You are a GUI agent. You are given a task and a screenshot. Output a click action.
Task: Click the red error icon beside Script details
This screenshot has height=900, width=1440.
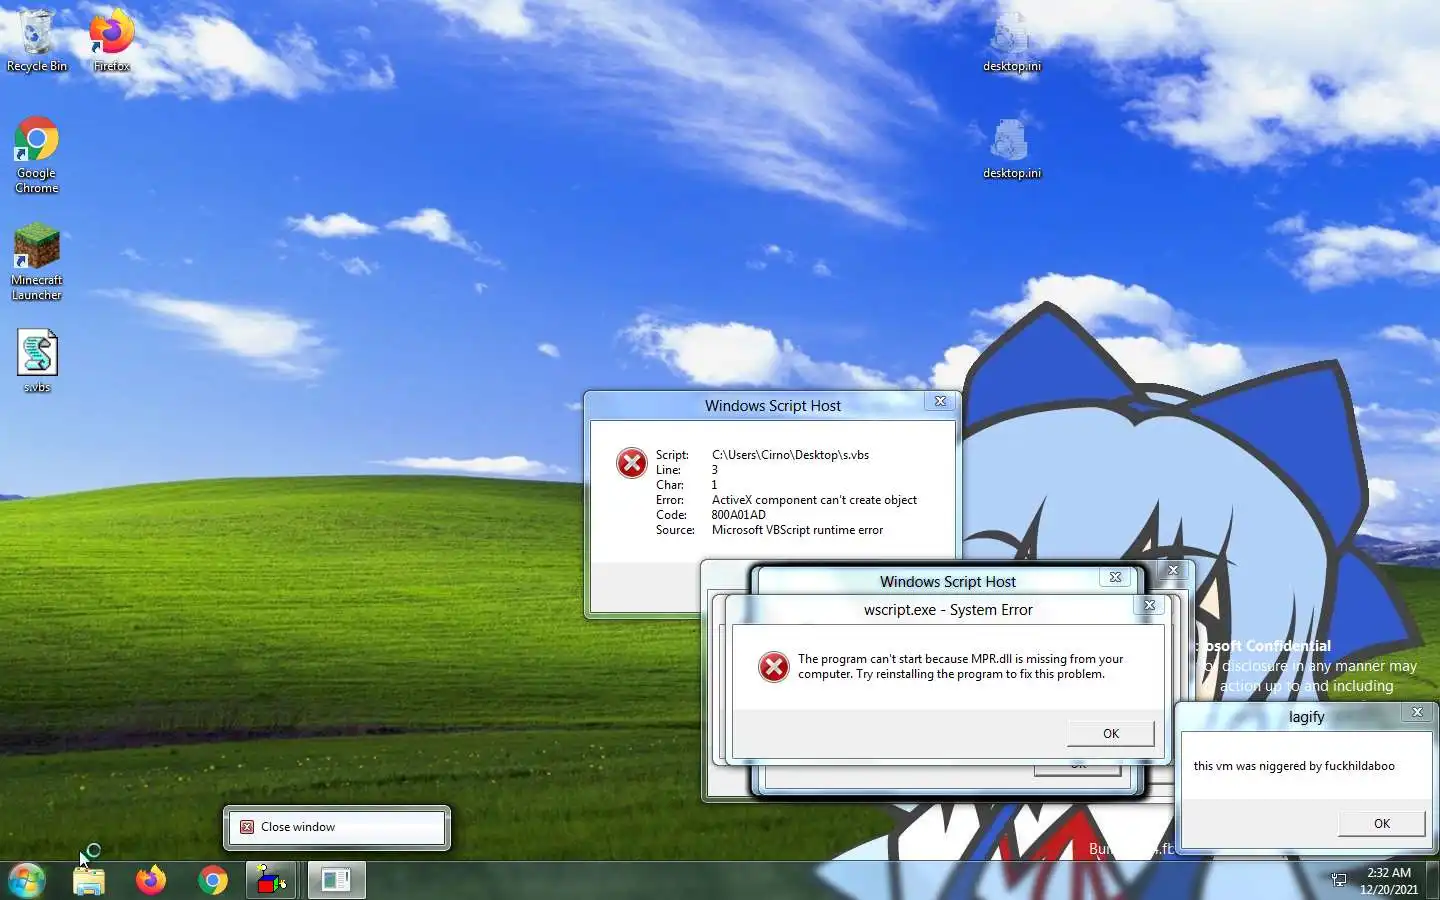coord(632,463)
